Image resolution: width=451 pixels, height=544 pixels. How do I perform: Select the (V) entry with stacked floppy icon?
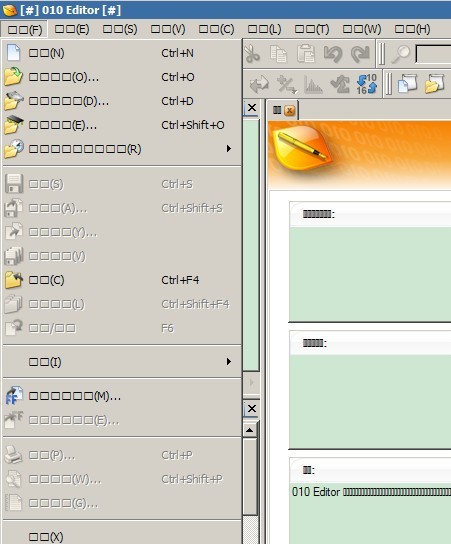pyautogui.click(x=122, y=256)
